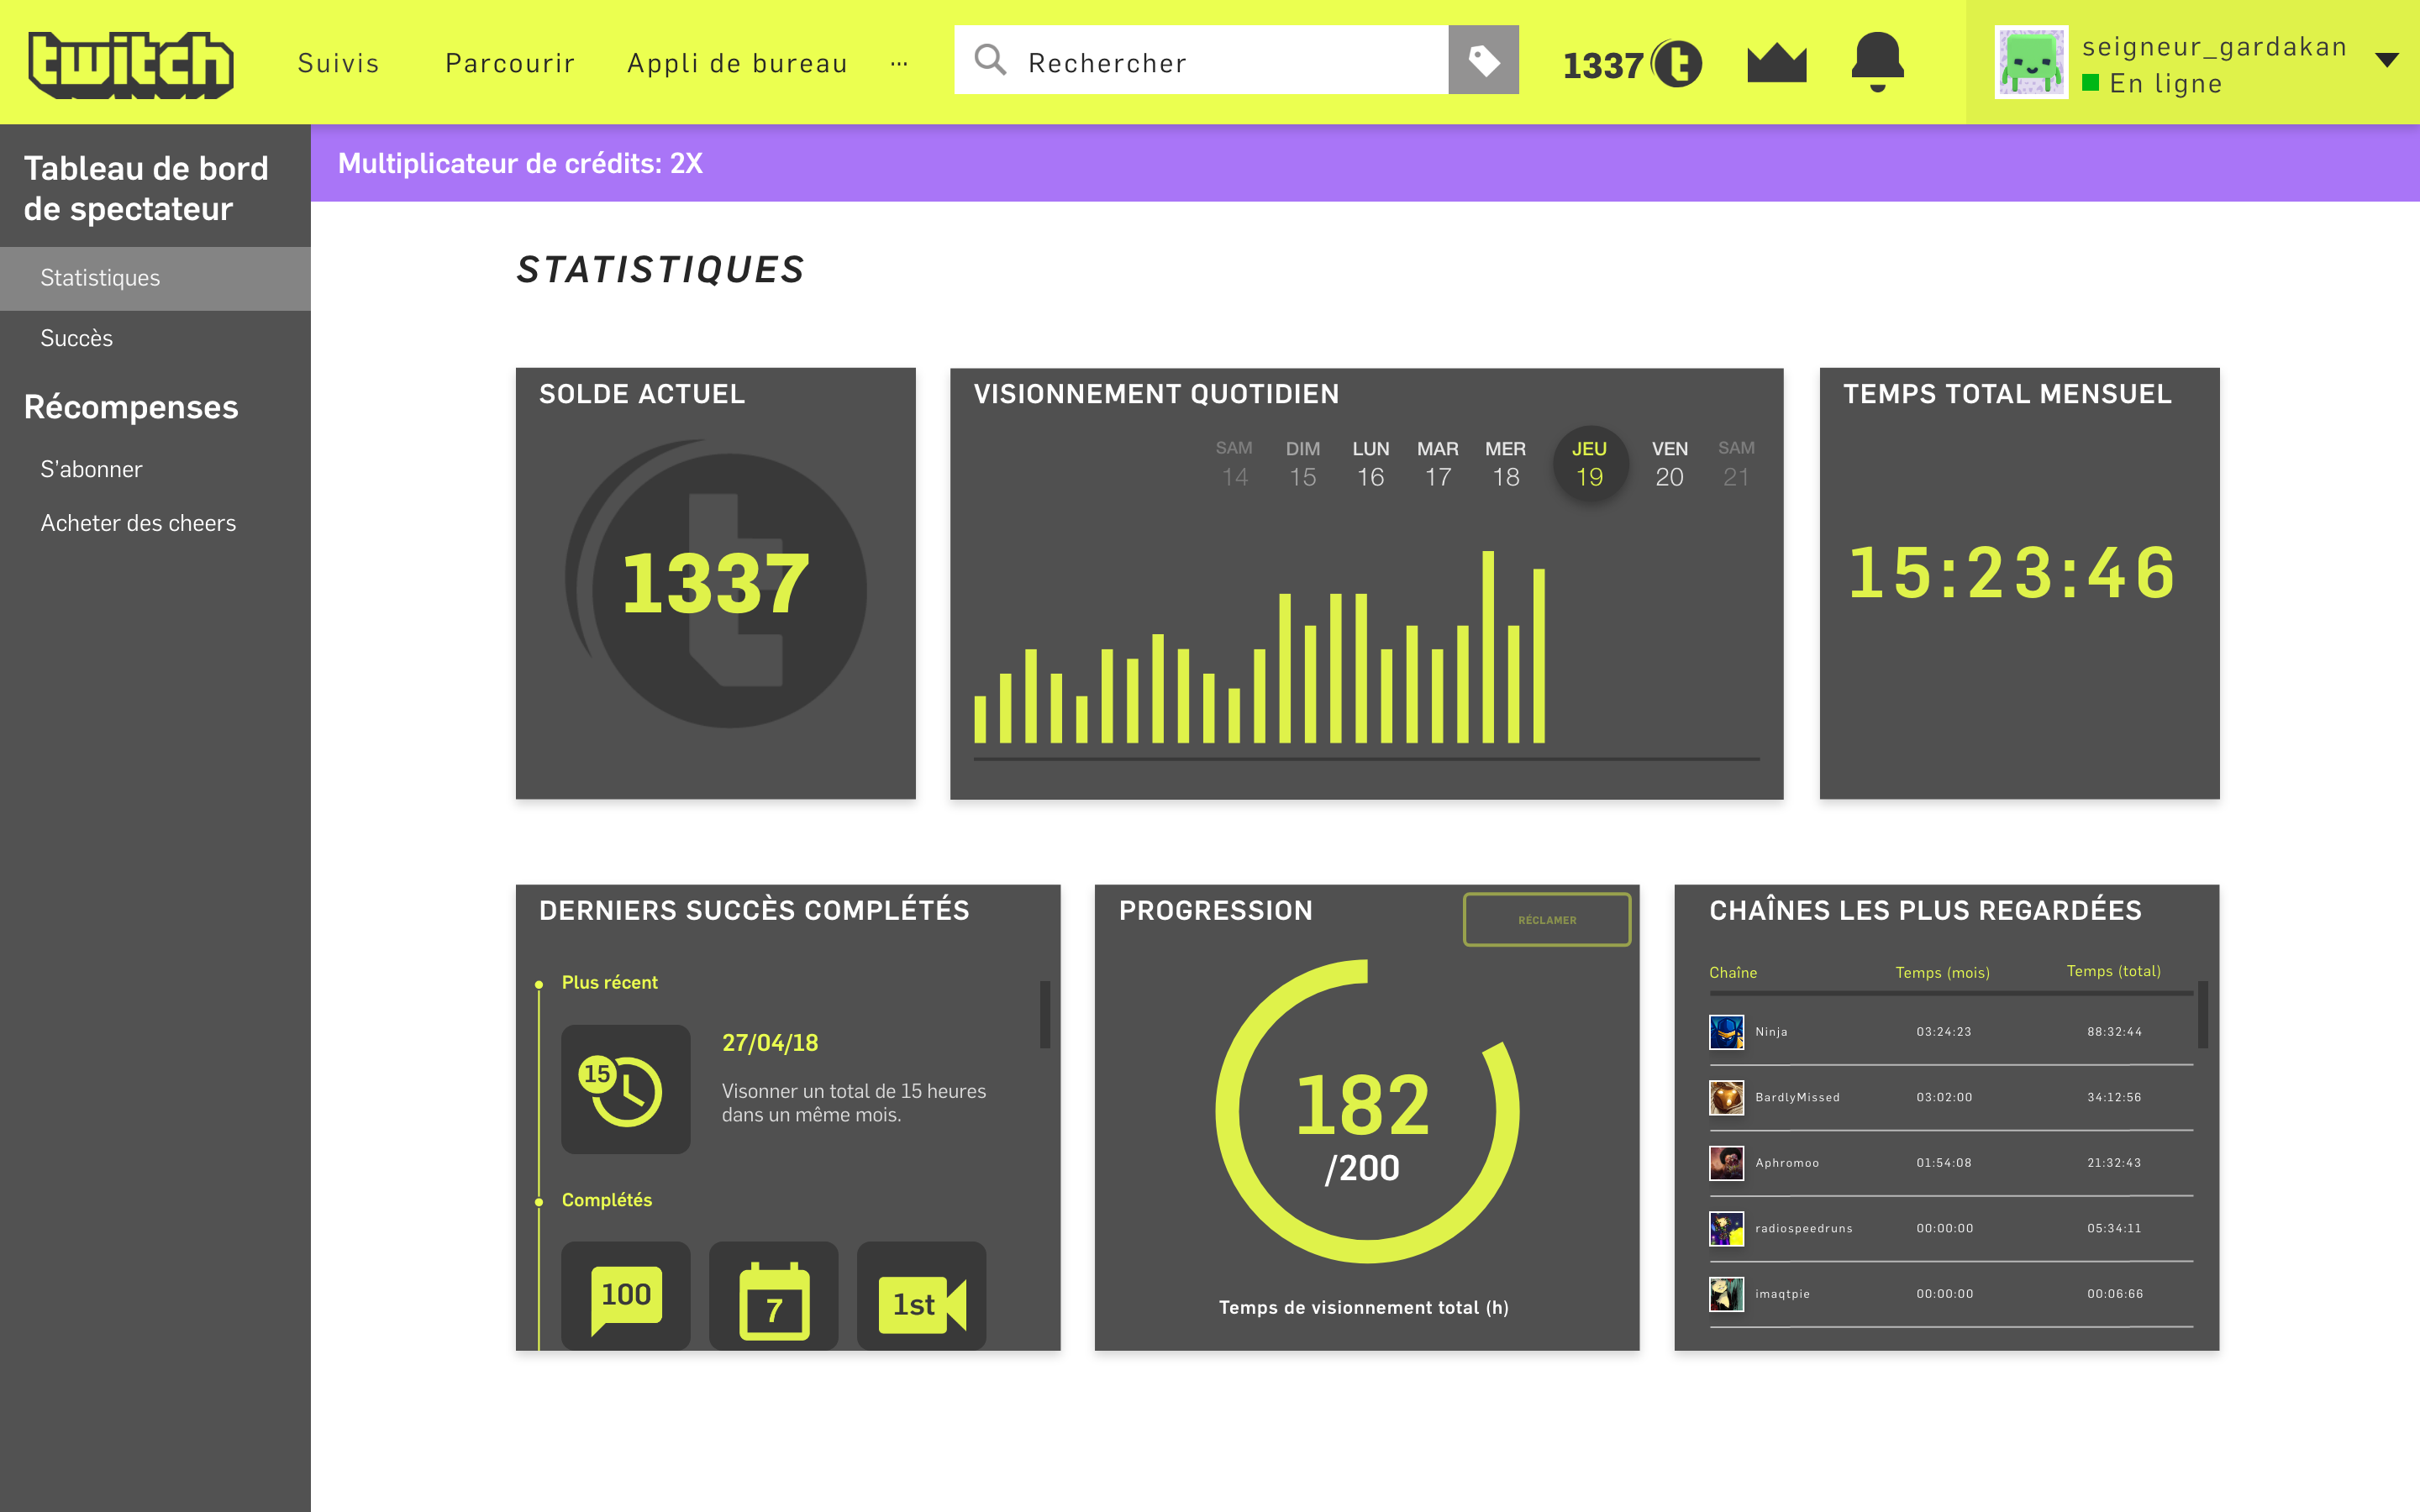2420x1512 pixels.
Task: Click the 7 day calendar achievement icon
Action: click(x=774, y=1296)
